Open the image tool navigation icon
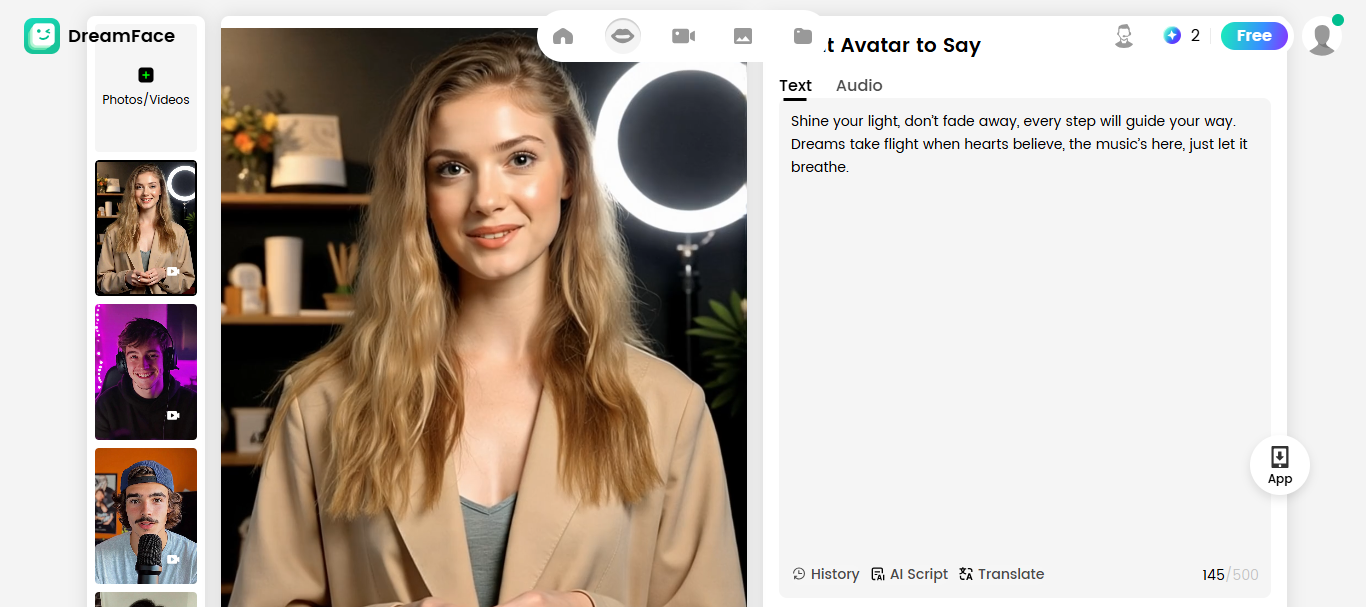 (743, 36)
